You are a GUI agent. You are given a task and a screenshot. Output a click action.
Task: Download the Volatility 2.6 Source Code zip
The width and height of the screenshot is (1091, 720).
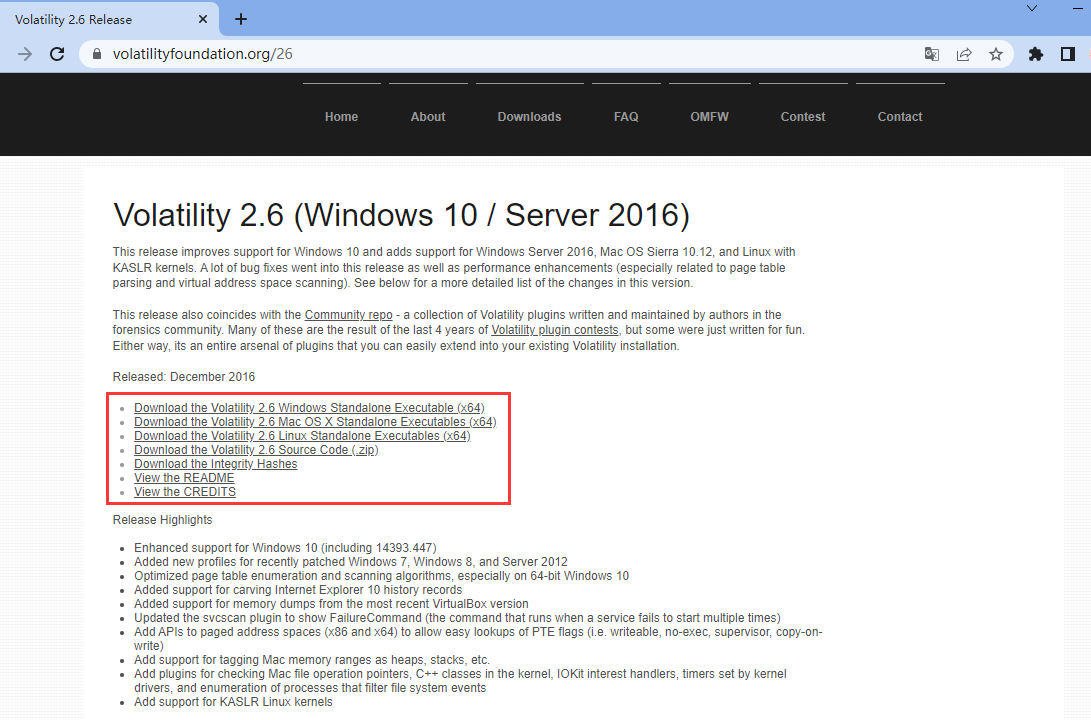pos(256,449)
